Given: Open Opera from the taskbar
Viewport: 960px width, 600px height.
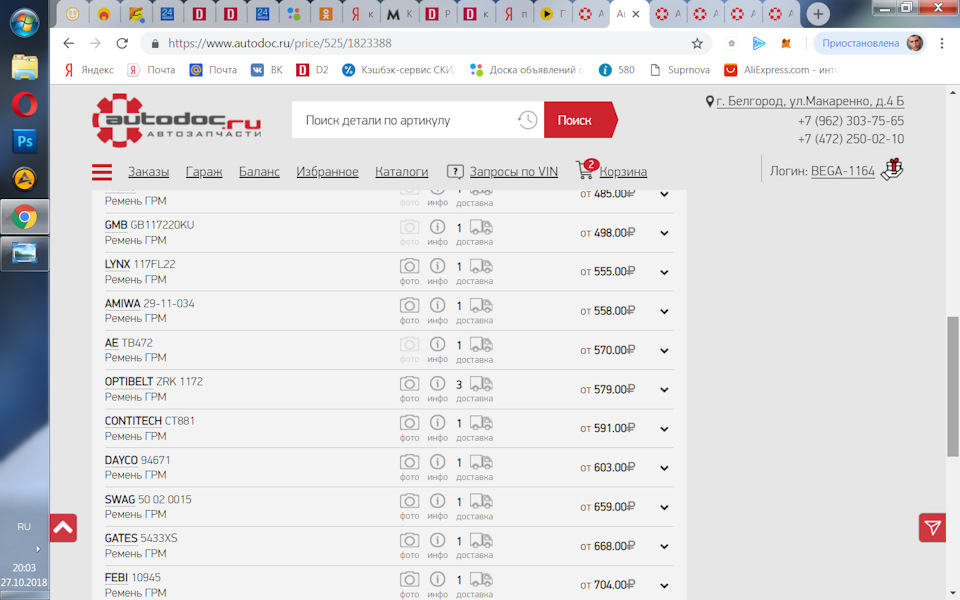Looking at the screenshot, I should pos(24,104).
